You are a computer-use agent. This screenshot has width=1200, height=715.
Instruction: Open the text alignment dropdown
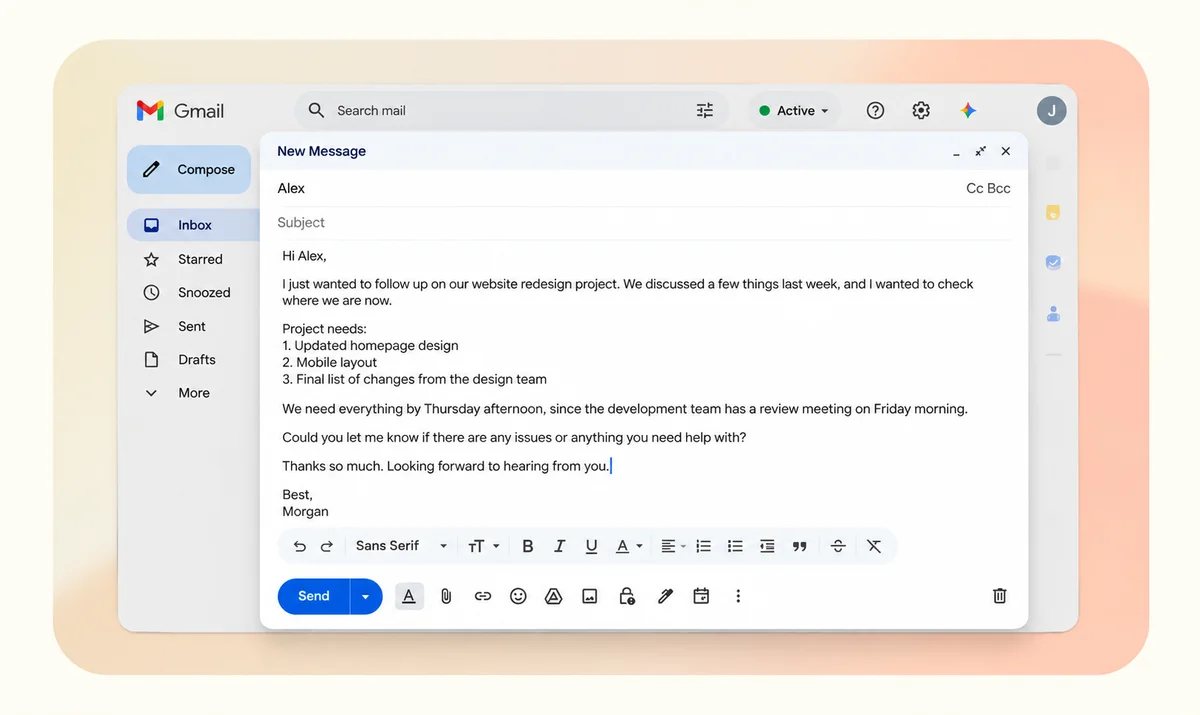673,546
